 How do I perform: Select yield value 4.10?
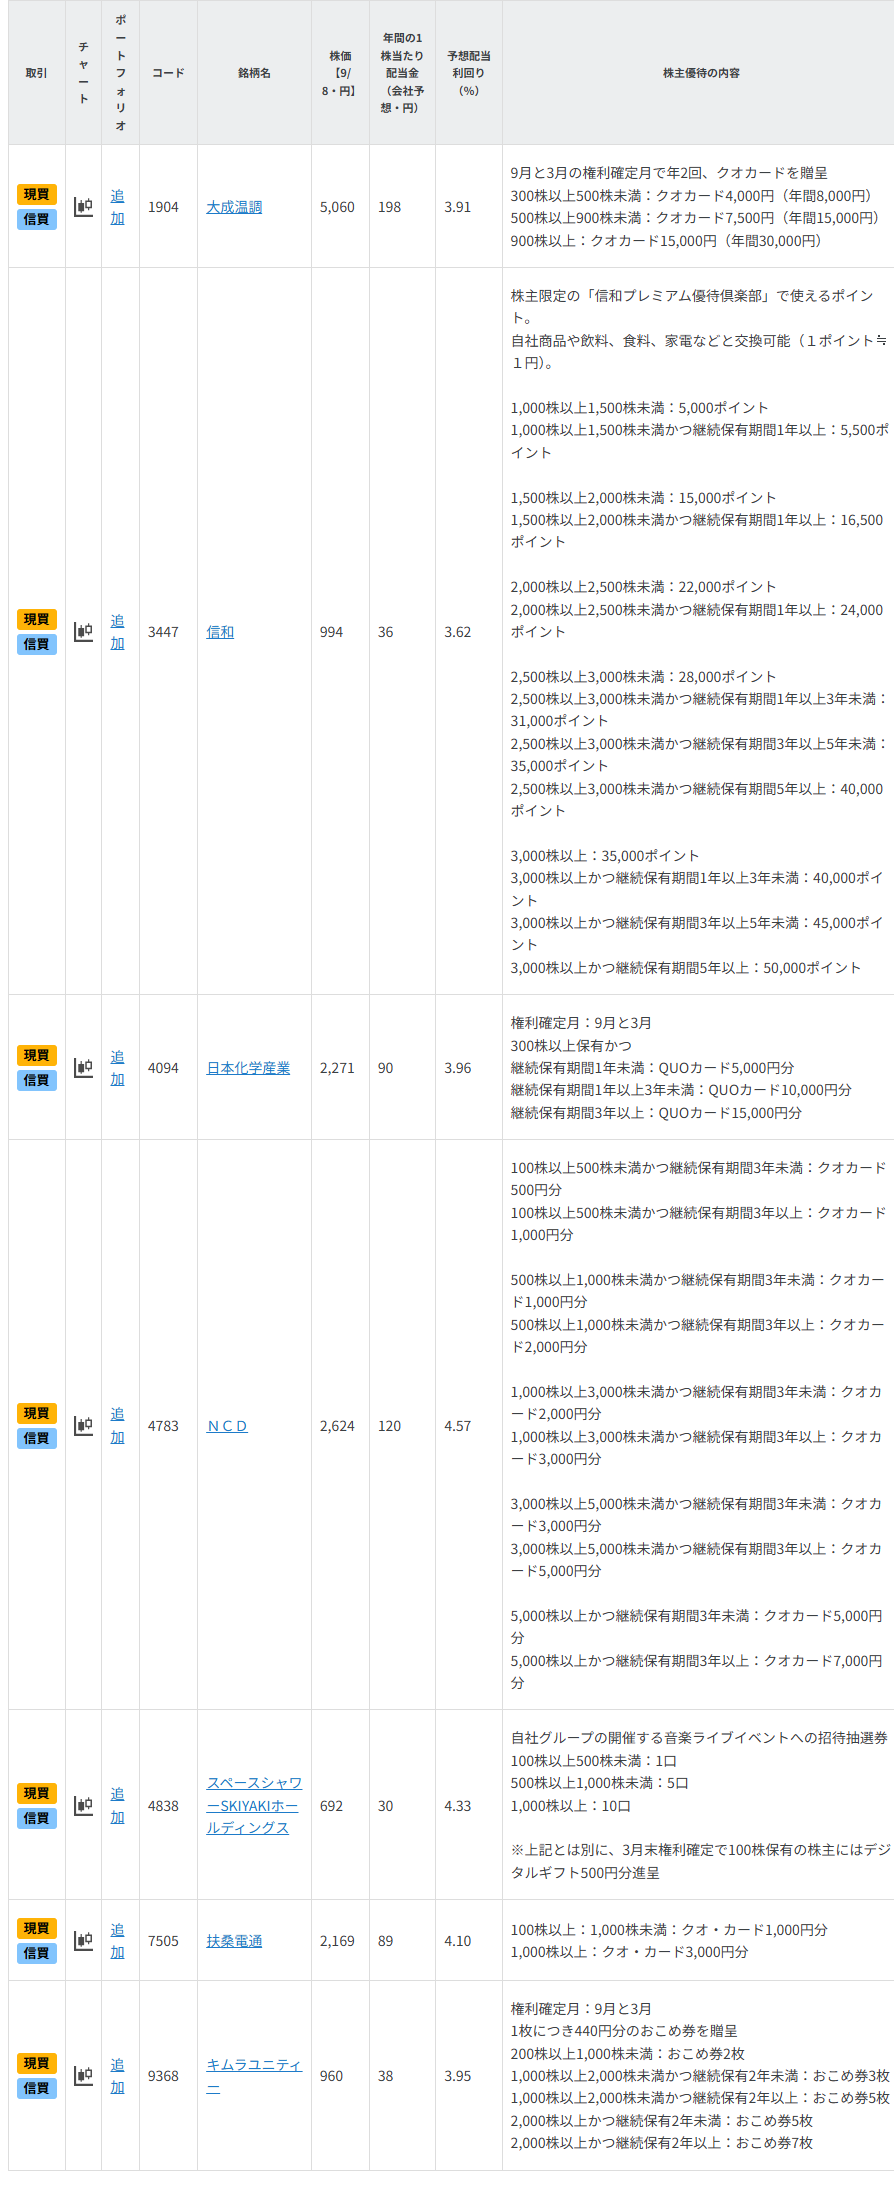[457, 1941]
